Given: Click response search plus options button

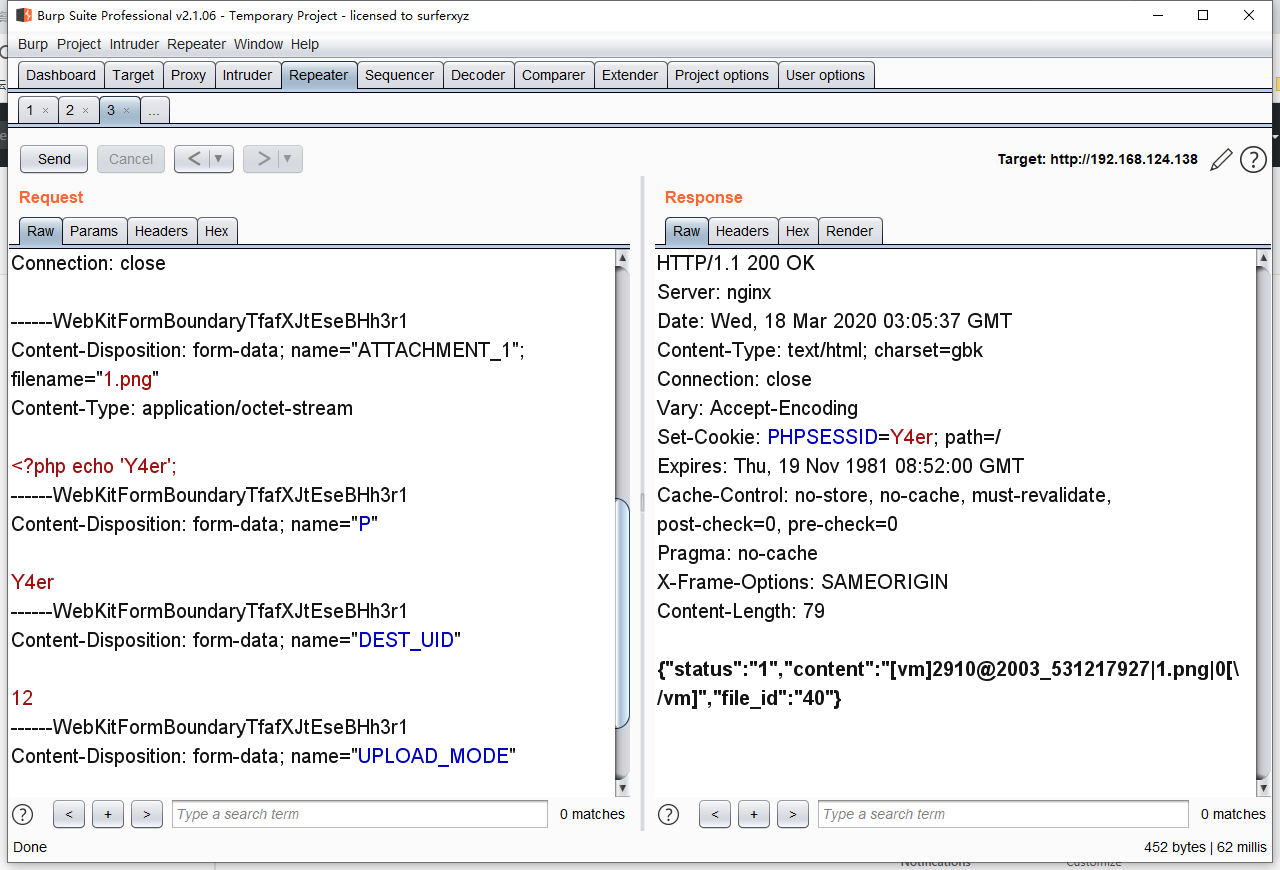Looking at the screenshot, I should click(x=753, y=814).
